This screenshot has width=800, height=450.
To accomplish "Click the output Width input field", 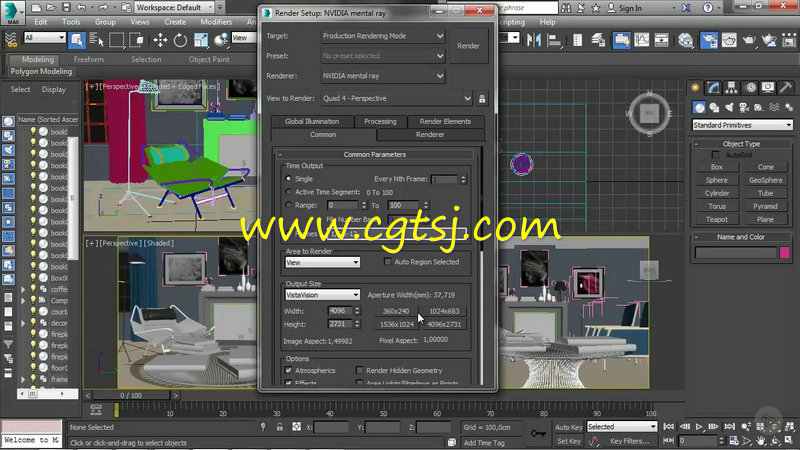I will pos(339,311).
